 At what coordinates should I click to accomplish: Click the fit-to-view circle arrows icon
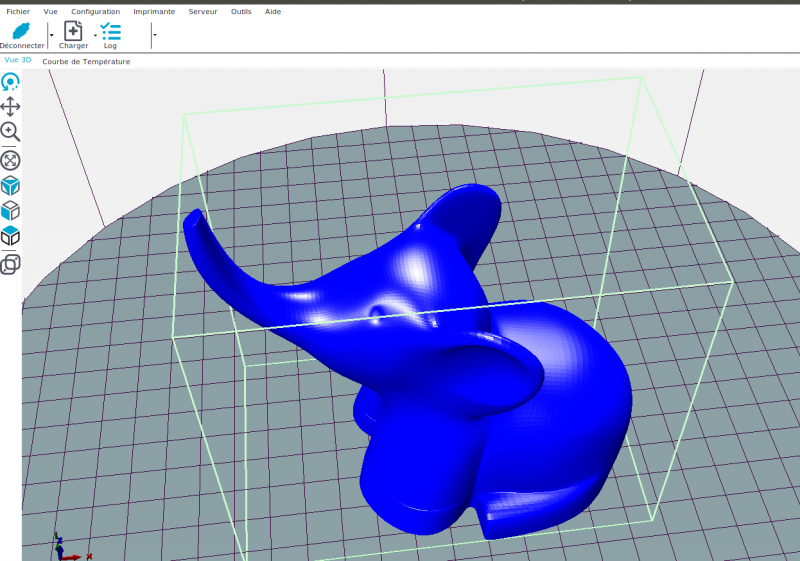[10, 161]
